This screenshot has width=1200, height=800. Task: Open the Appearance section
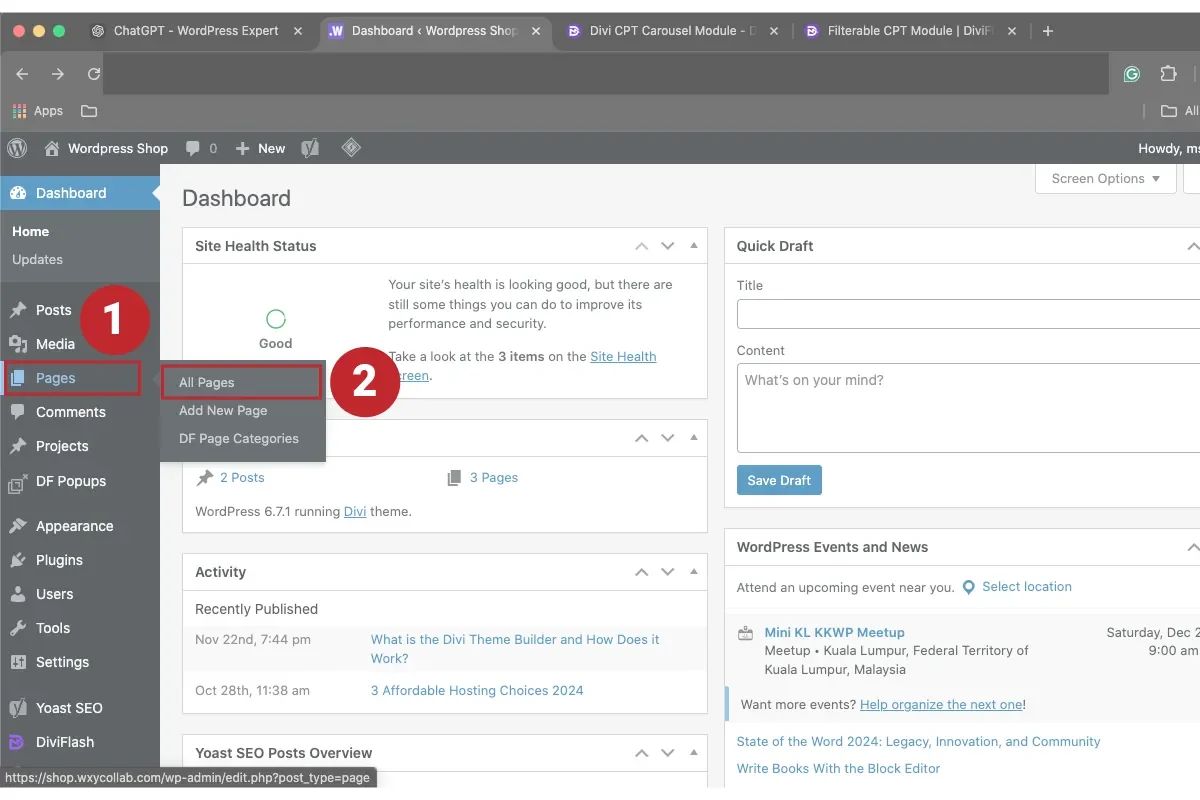click(x=75, y=525)
